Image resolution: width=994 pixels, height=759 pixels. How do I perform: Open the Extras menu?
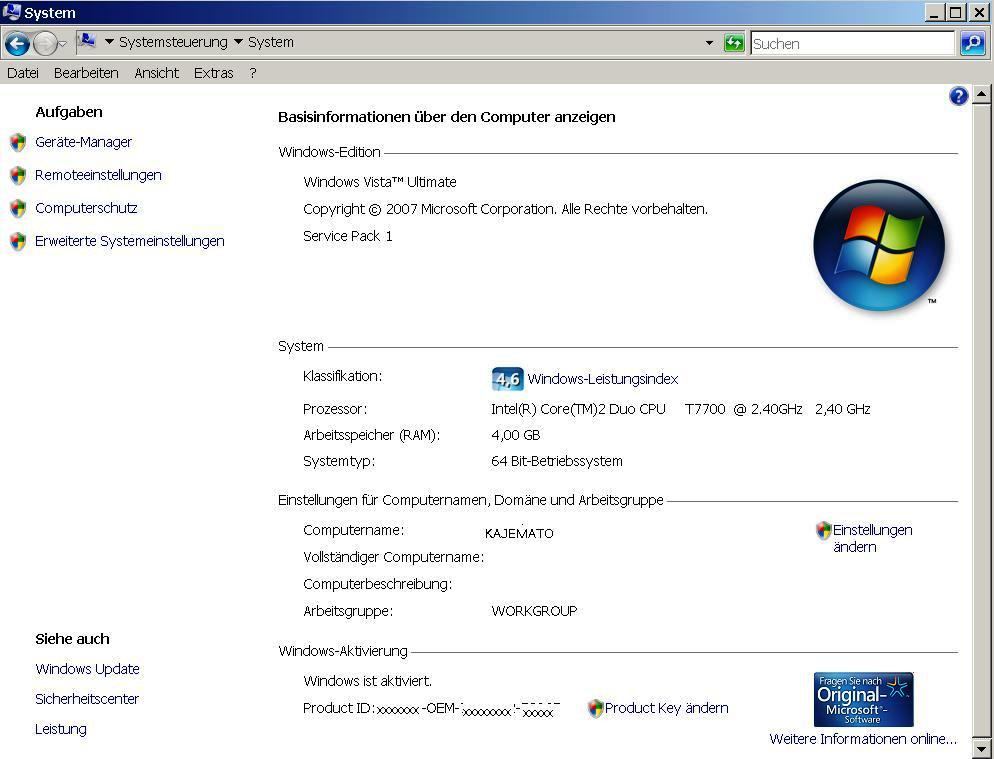(x=214, y=73)
